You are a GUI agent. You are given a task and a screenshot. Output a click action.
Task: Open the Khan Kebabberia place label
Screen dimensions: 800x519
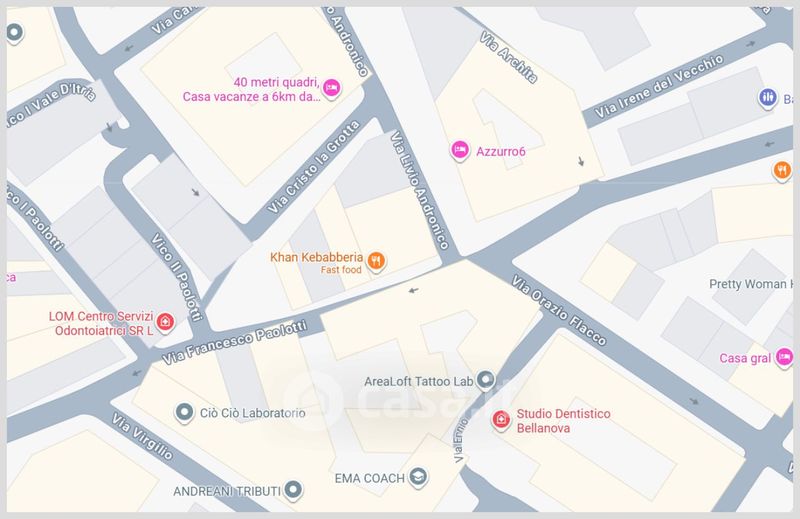316,257
